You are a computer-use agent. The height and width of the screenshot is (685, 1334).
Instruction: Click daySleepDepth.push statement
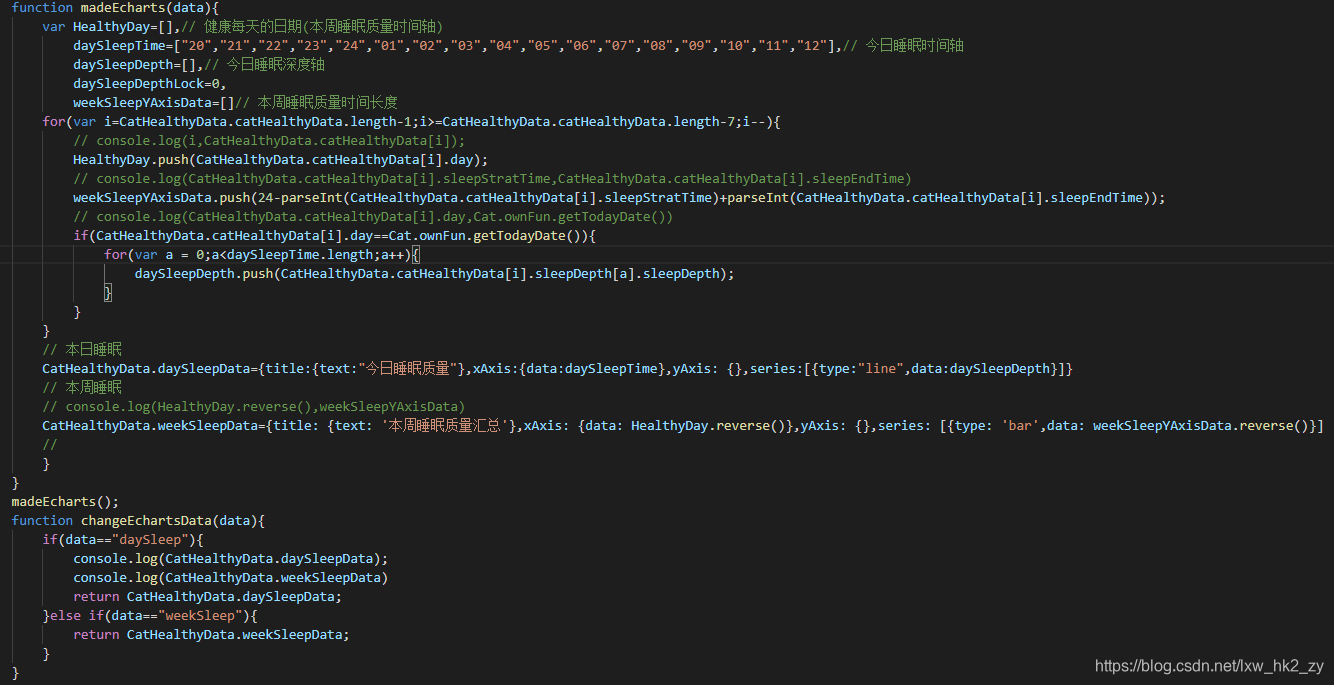(434, 274)
